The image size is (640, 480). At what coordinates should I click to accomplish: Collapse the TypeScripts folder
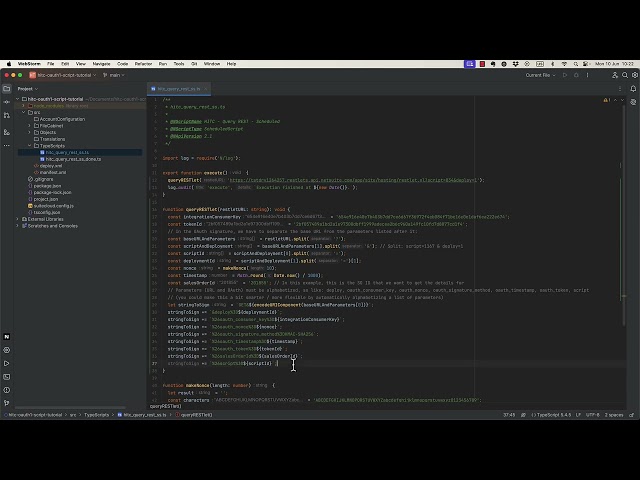(30, 146)
